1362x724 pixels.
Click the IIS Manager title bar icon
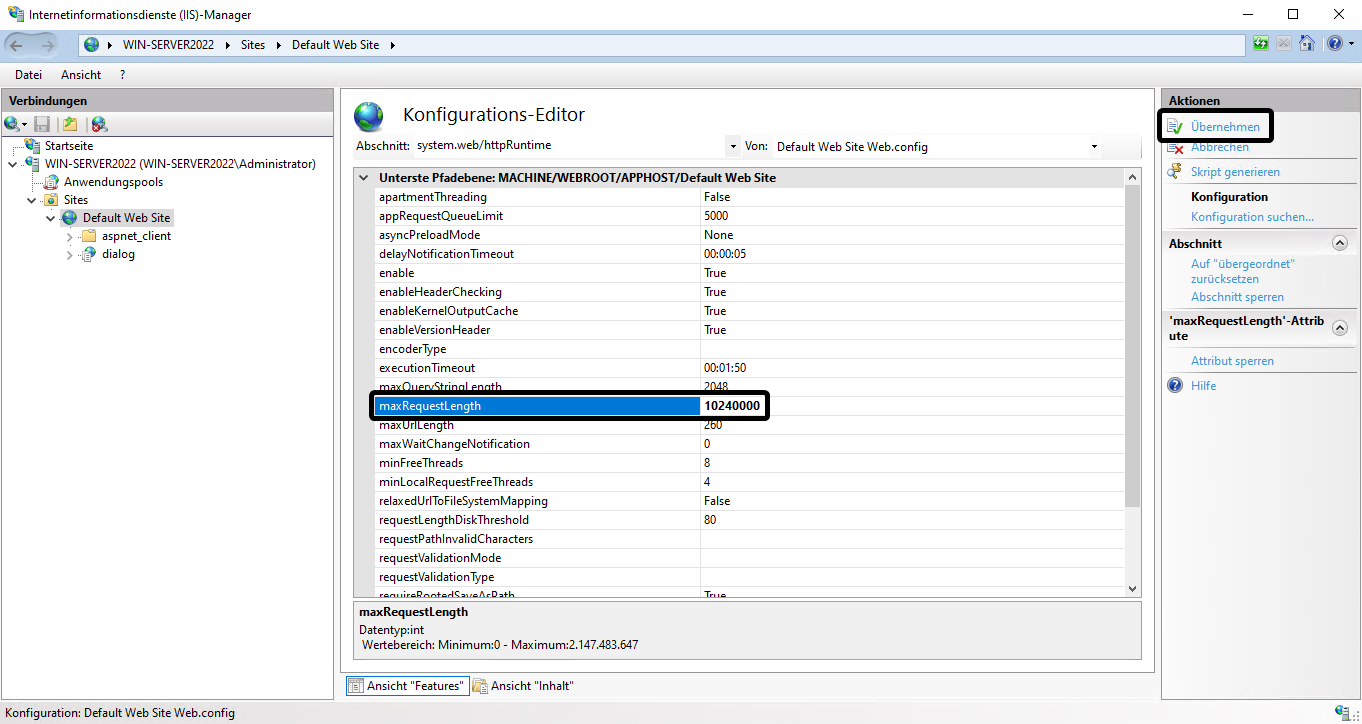(15, 15)
